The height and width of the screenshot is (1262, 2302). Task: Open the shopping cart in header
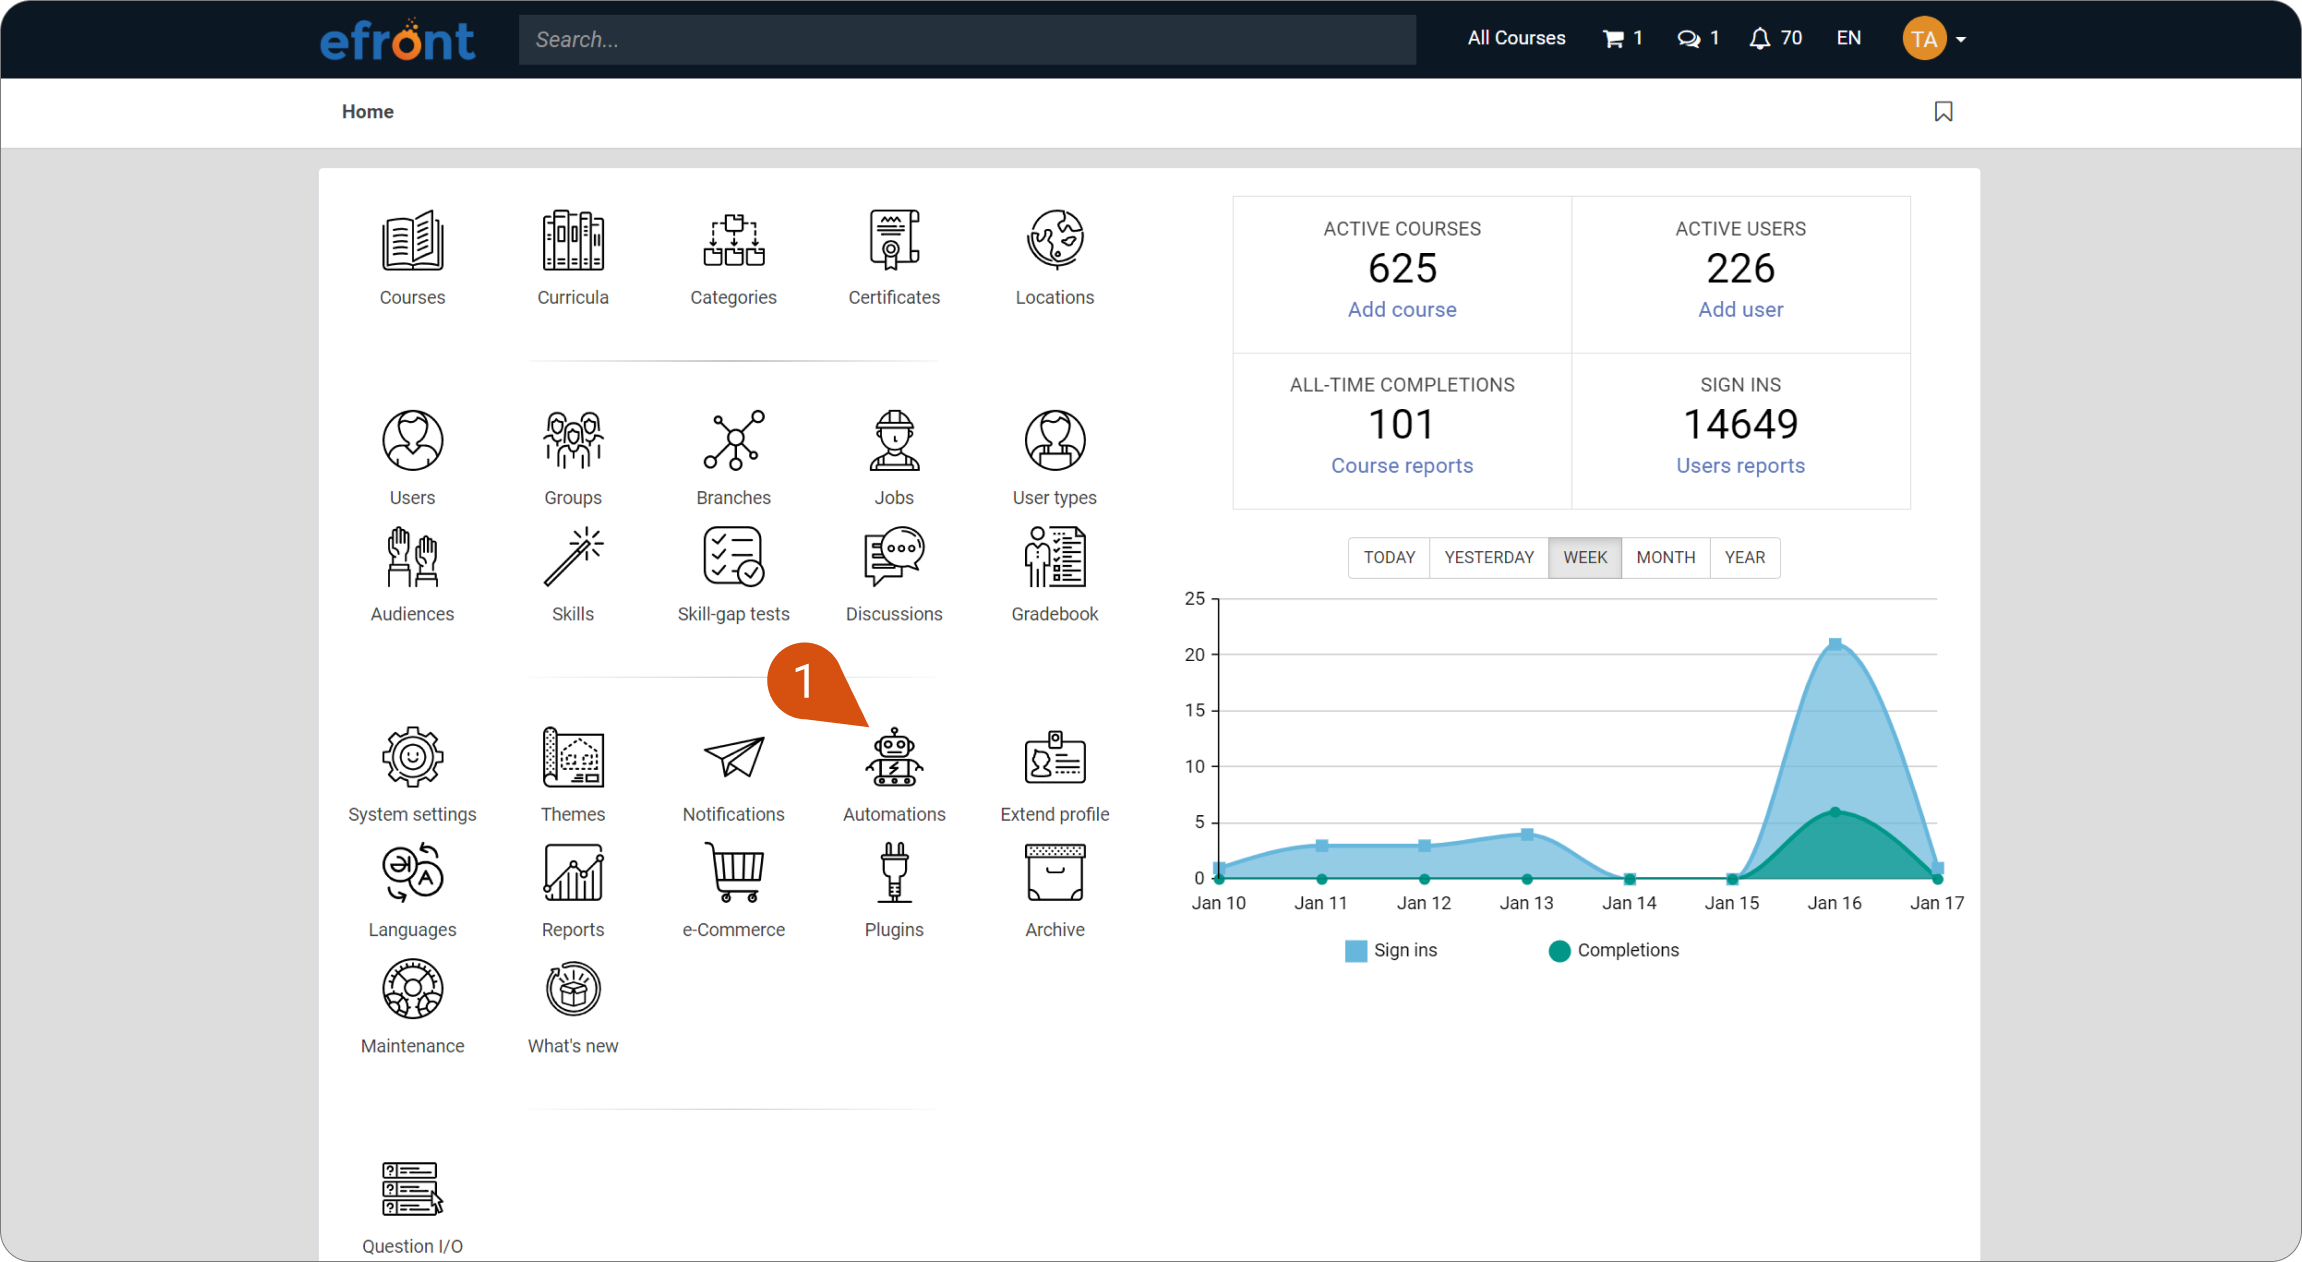[x=1622, y=38]
